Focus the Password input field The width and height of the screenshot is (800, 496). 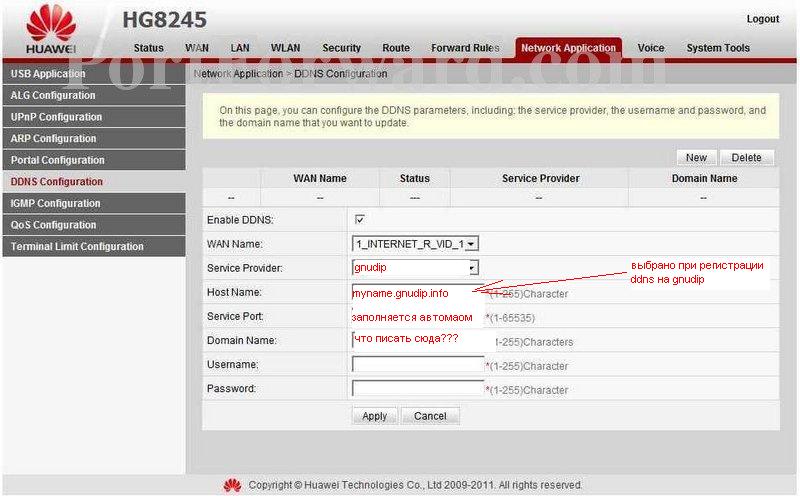click(x=418, y=389)
